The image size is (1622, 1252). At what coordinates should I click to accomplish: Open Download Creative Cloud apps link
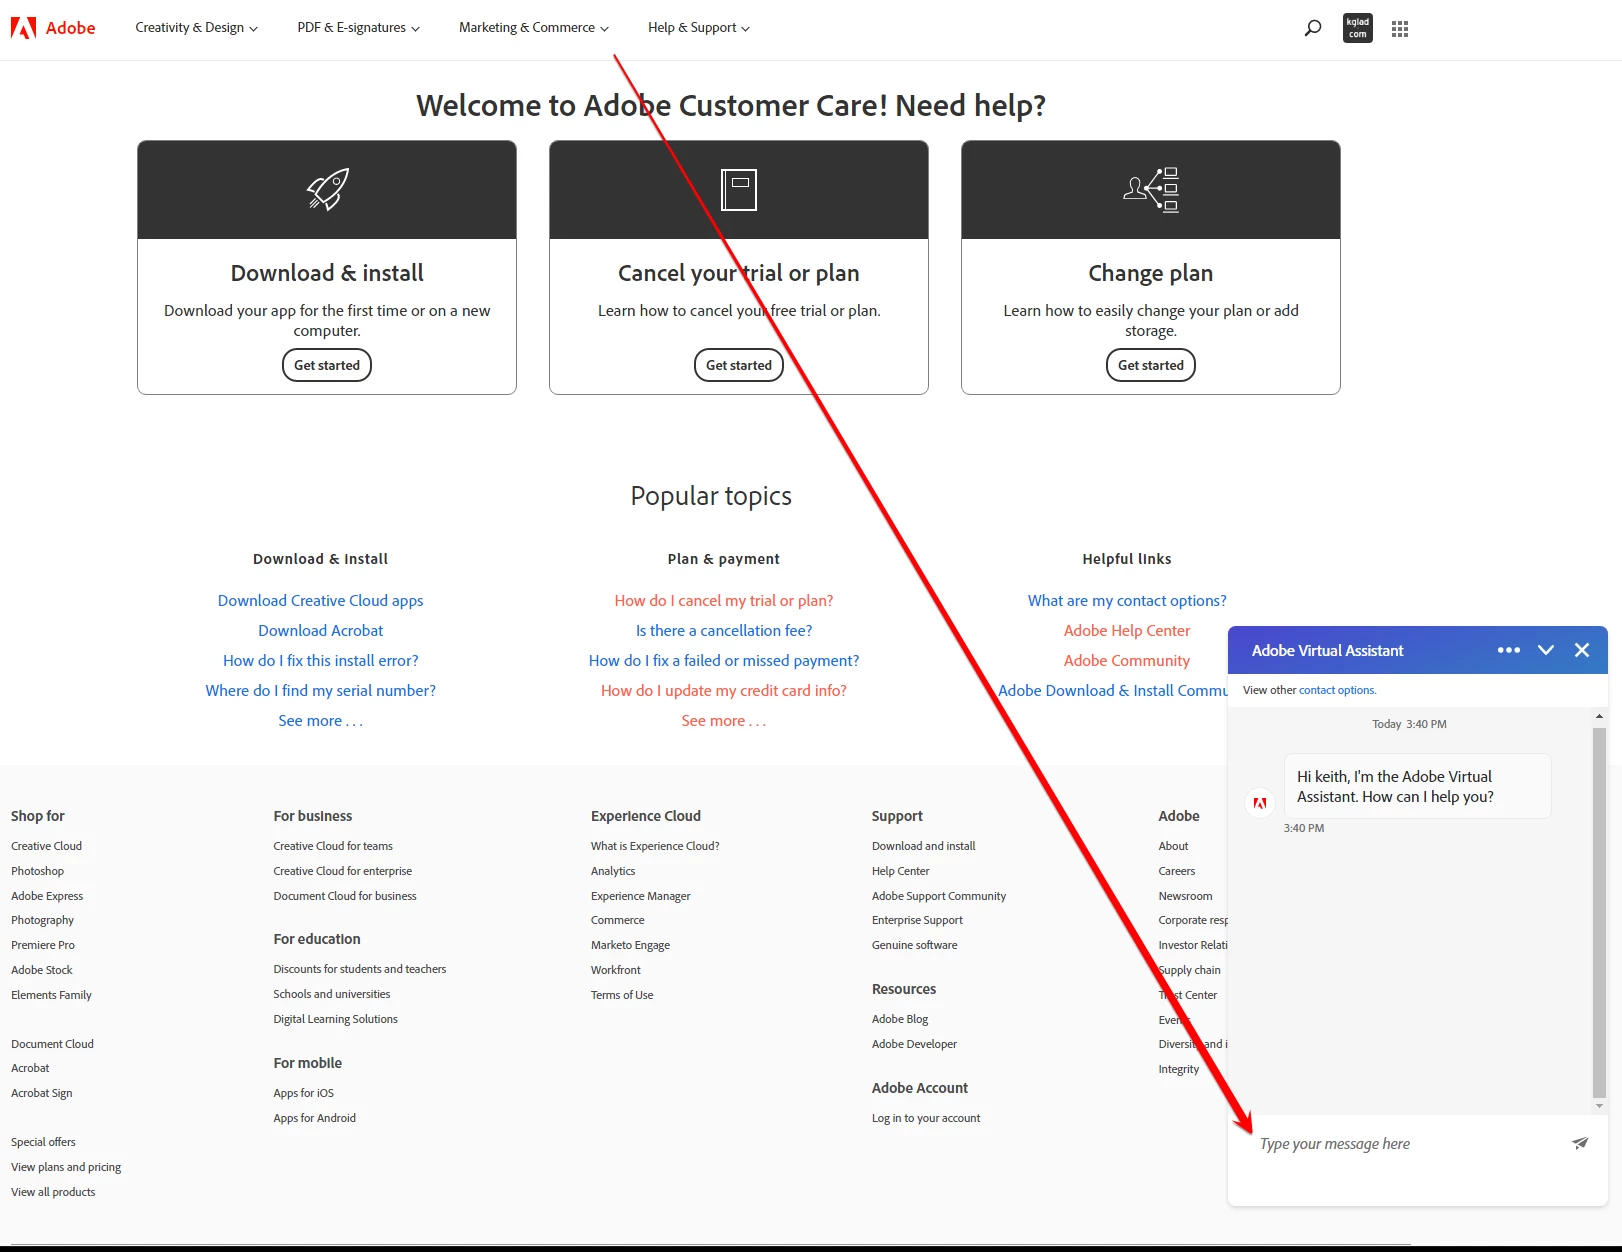(x=321, y=601)
